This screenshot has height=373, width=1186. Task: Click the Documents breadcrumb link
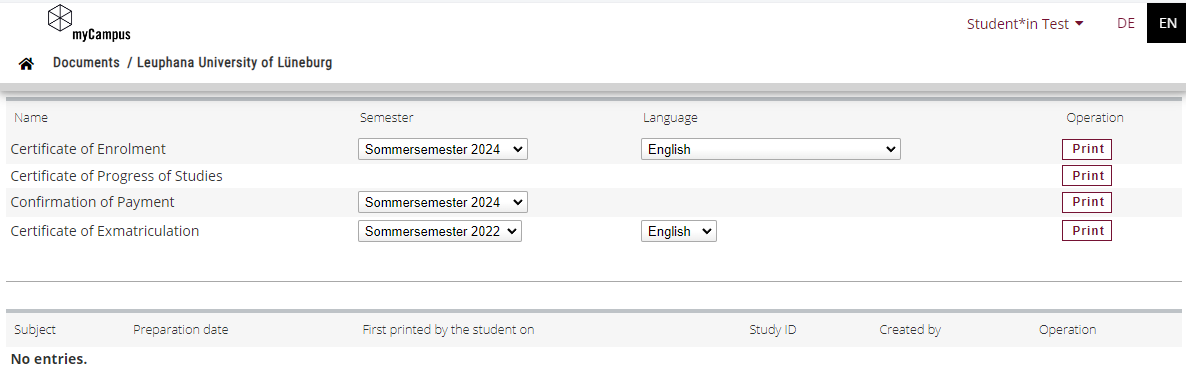[86, 63]
